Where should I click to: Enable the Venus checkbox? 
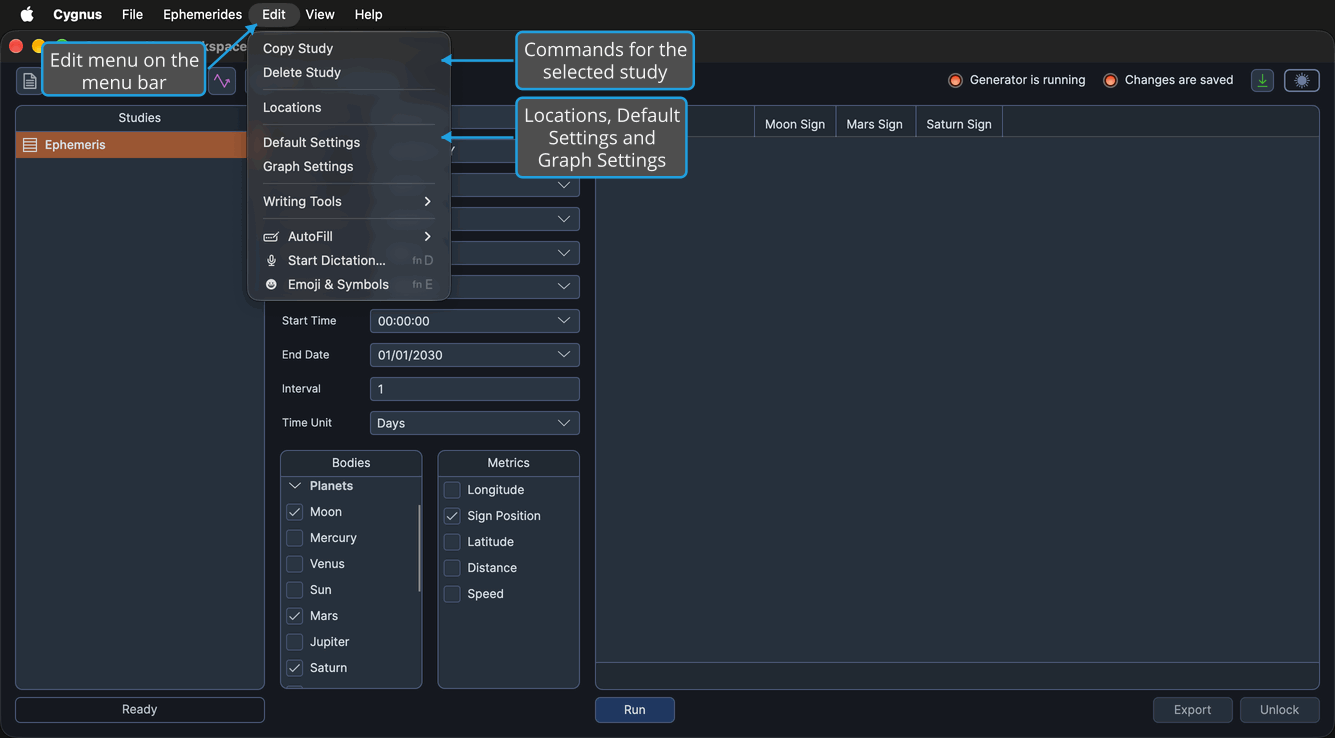295,564
